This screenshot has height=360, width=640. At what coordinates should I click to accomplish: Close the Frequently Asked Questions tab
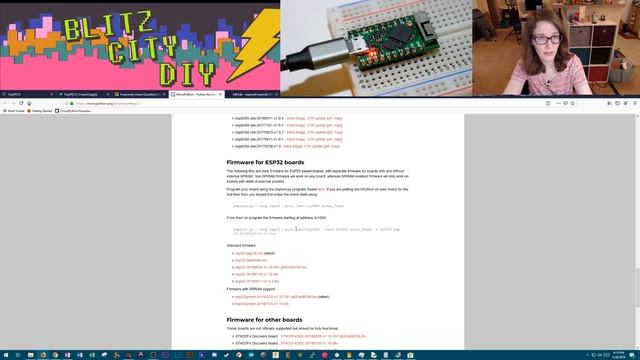click(x=164, y=94)
